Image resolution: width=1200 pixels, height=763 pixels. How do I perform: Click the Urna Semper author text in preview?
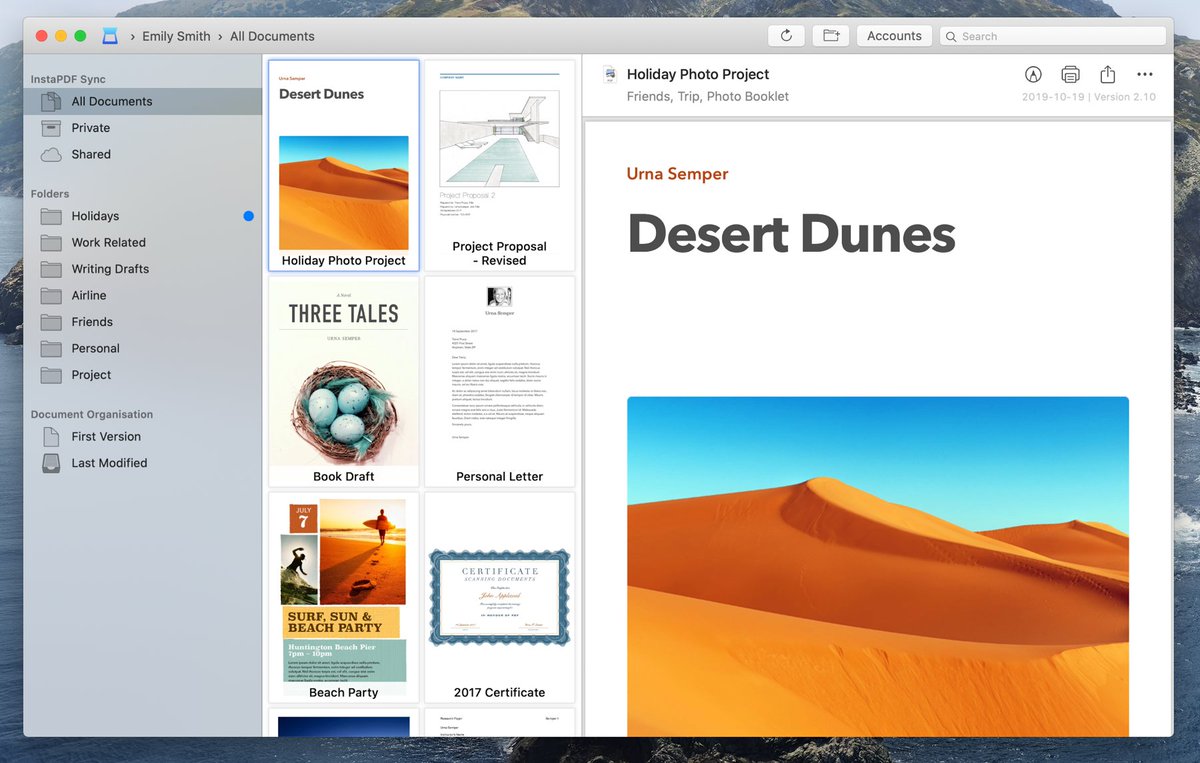tap(677, 174)
